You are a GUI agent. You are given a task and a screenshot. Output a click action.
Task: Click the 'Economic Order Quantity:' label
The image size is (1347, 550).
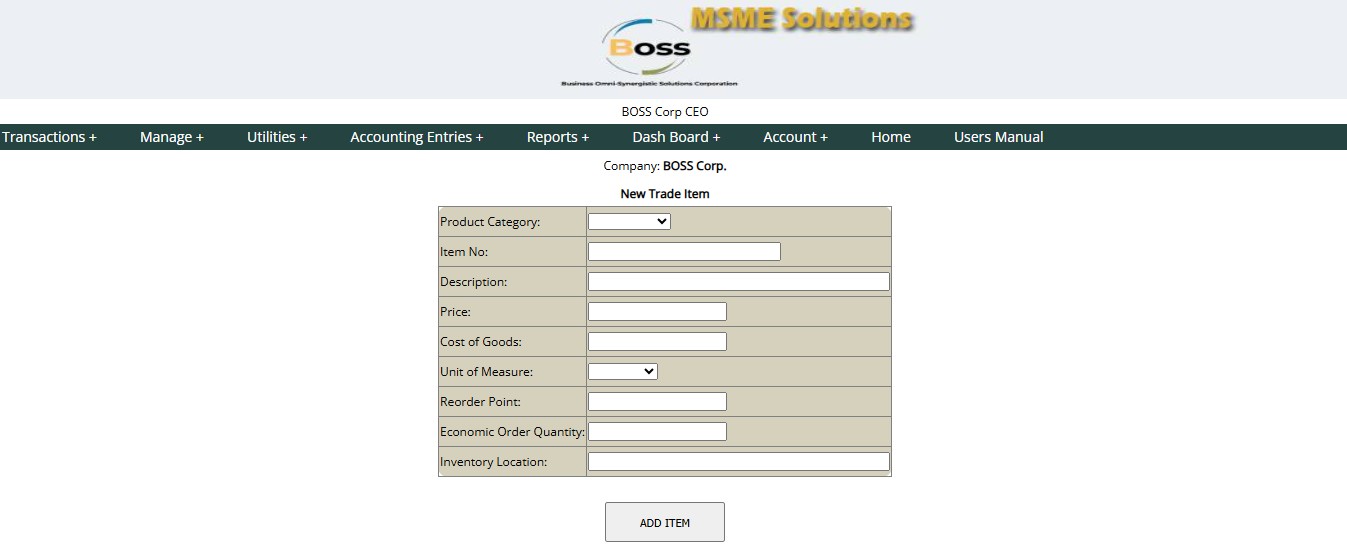[512, 432]
